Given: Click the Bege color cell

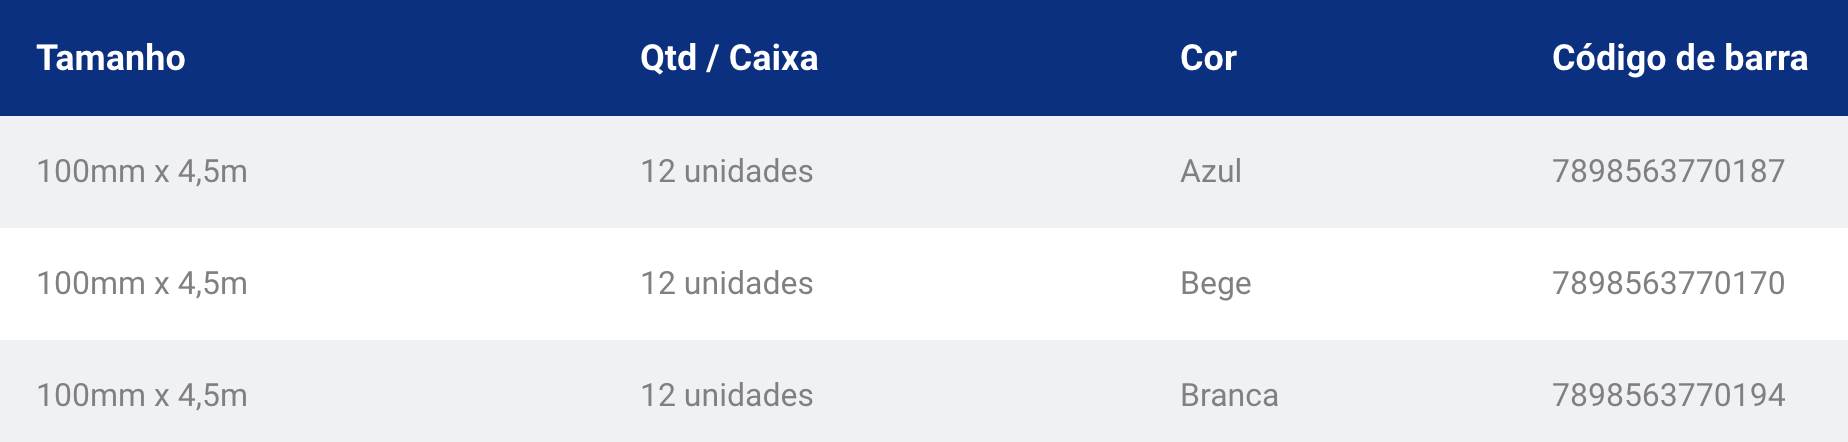Looking at the screenshot, I should pos(1215,284).
